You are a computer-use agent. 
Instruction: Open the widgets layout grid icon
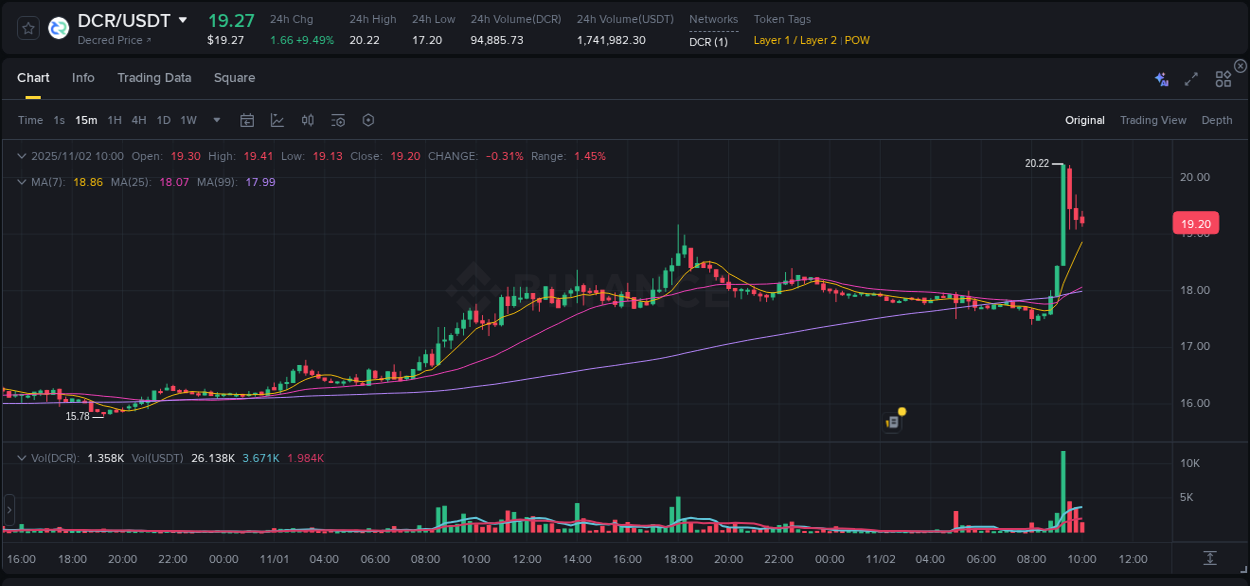[1222, 77]
